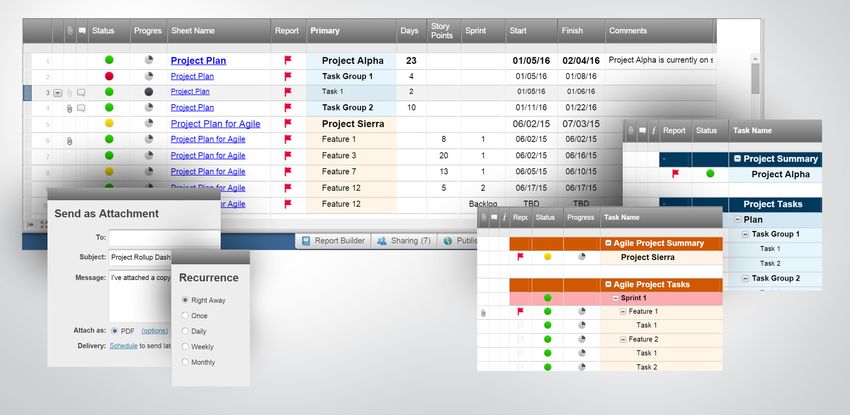Collapse the Project Summary section

coord(738,159)
